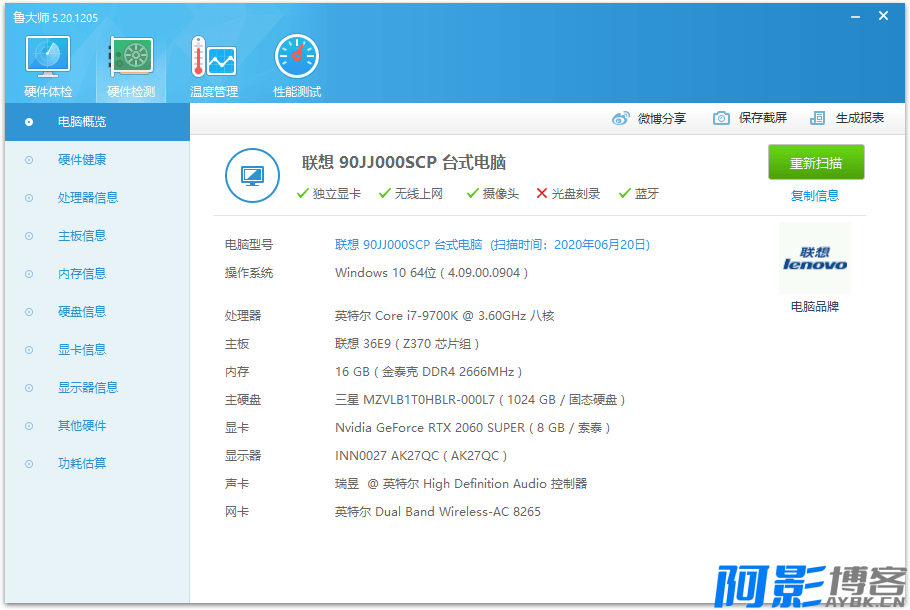910x610 pixels.
Task: Click the 复制信息 copy info link
Action: coord(815,196)
